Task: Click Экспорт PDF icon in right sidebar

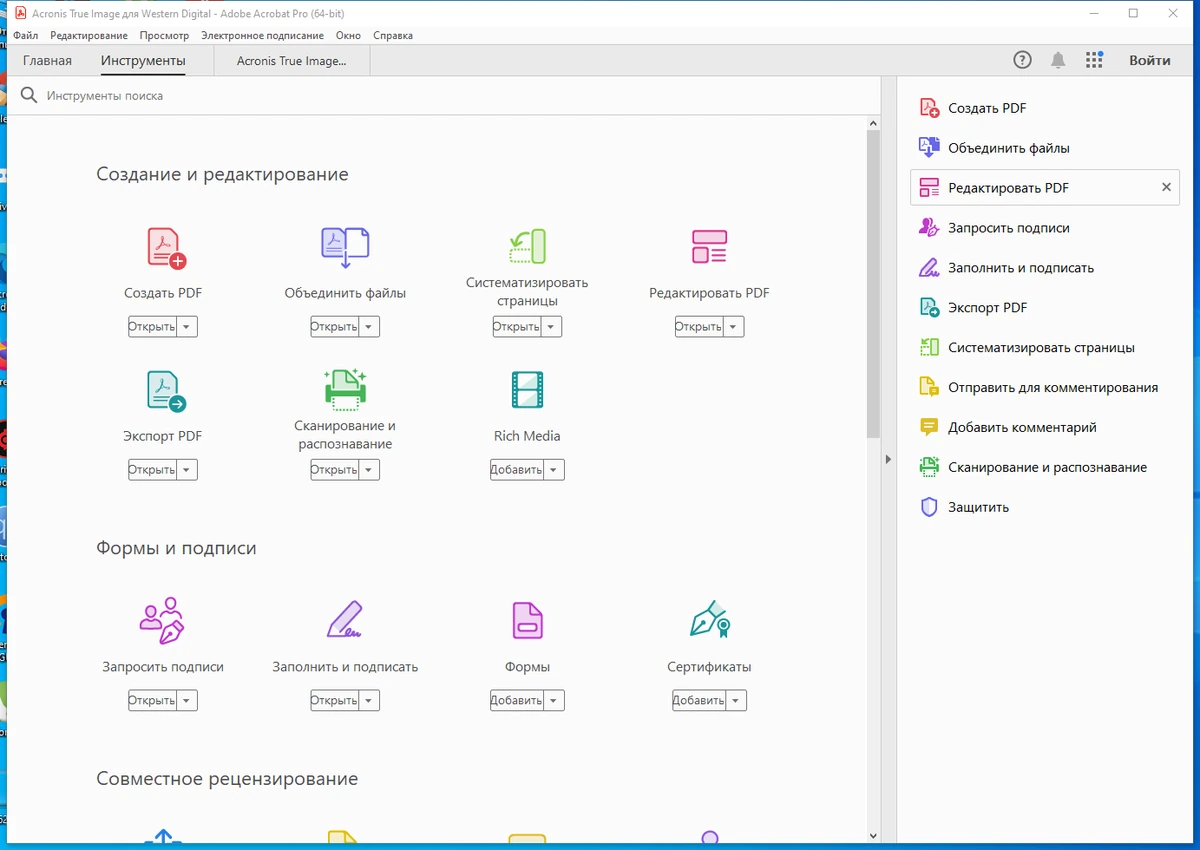Action: (929, 308)
